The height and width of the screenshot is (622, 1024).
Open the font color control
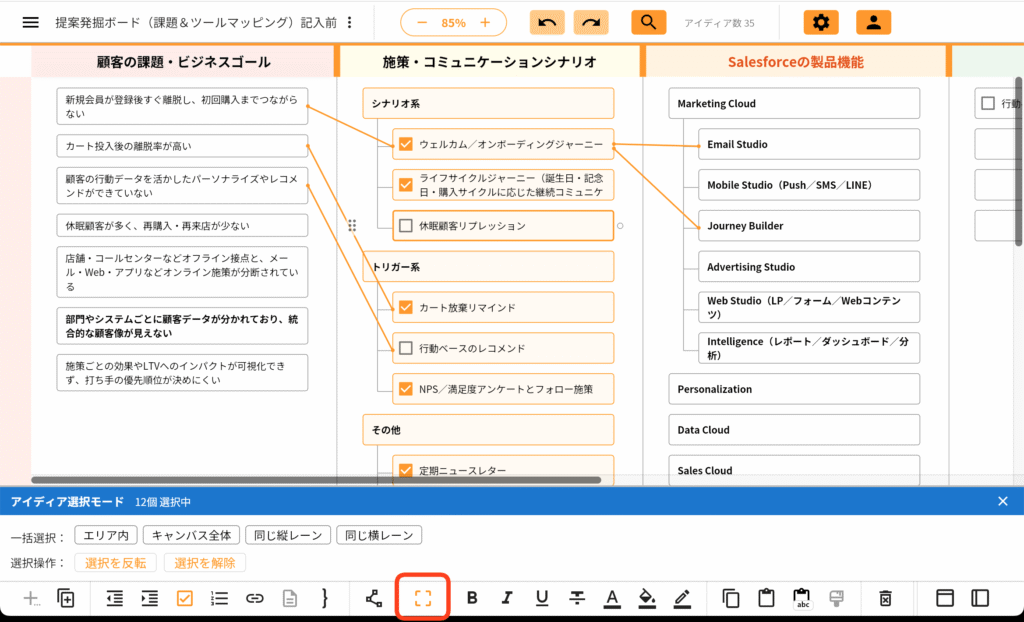pos(611,597)
